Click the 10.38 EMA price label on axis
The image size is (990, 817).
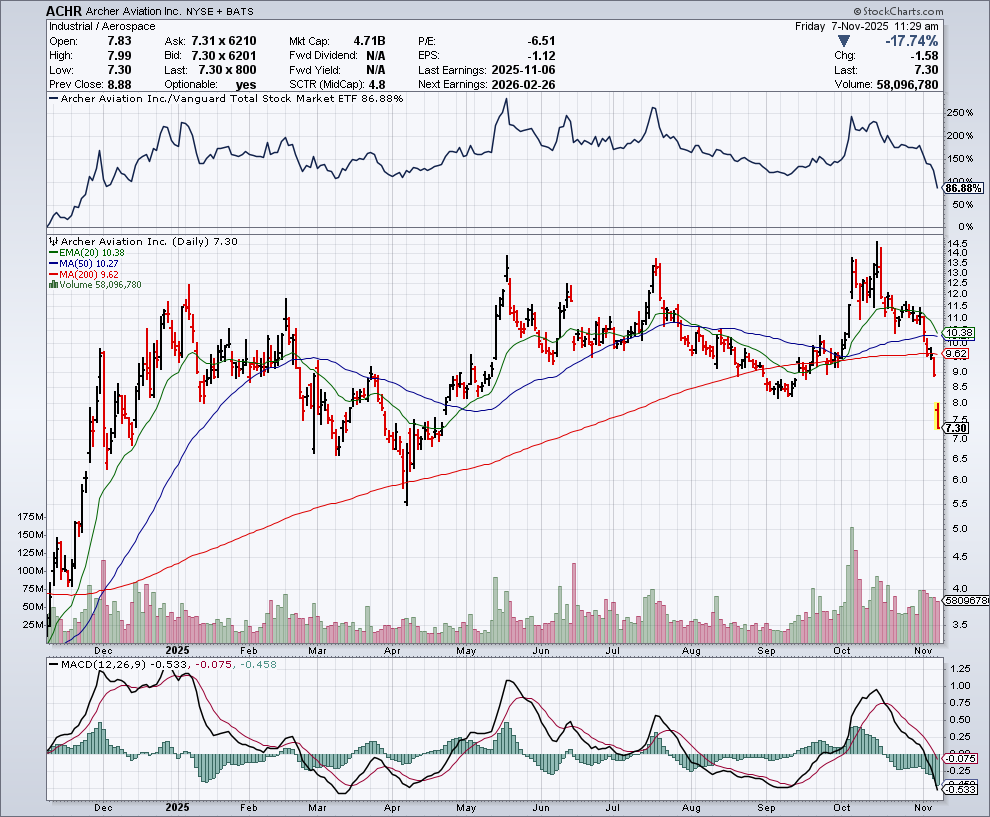coord(959,332)
